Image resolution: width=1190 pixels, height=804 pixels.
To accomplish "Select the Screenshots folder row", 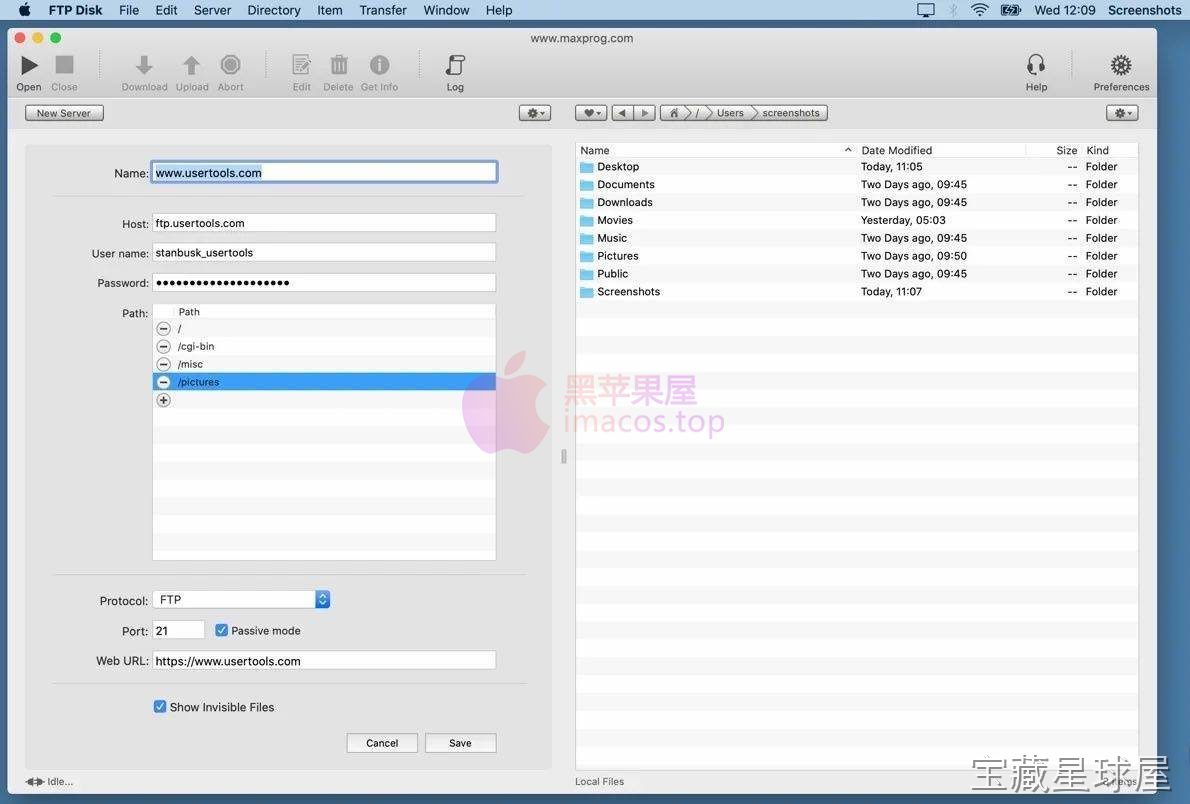I will coord(857,292).
